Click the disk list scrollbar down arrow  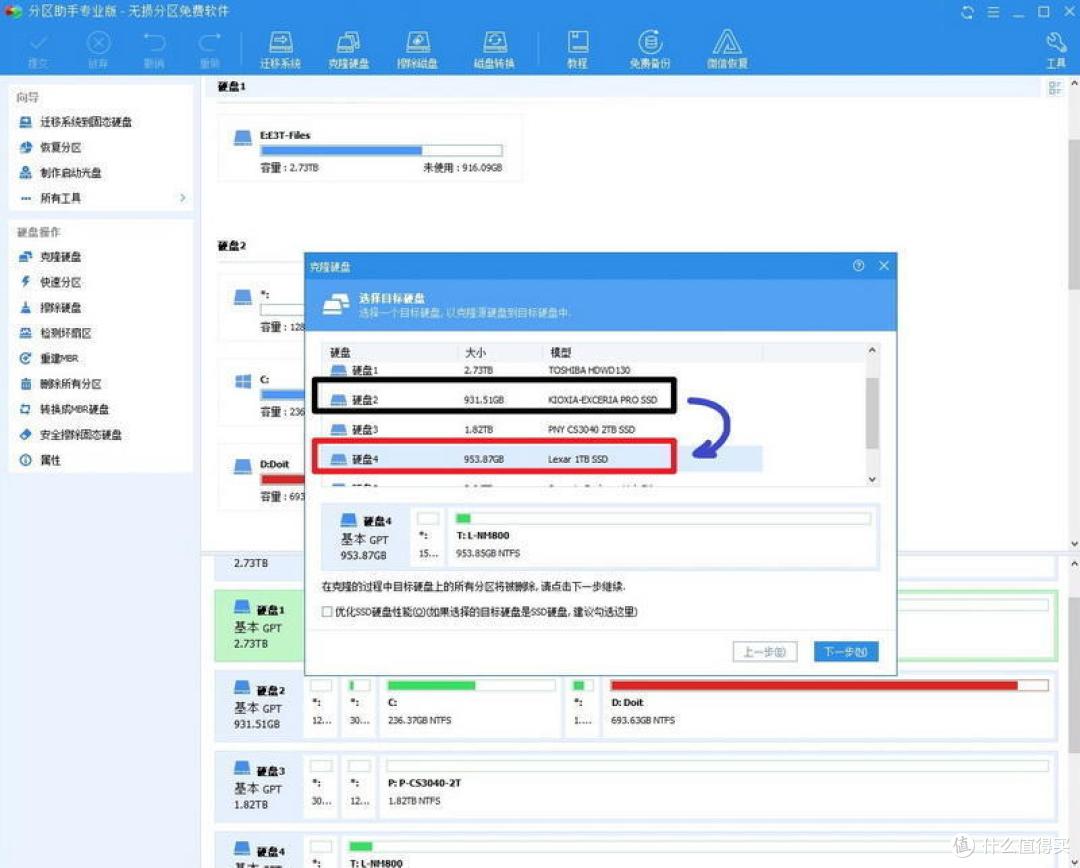(x=872, y=478)
